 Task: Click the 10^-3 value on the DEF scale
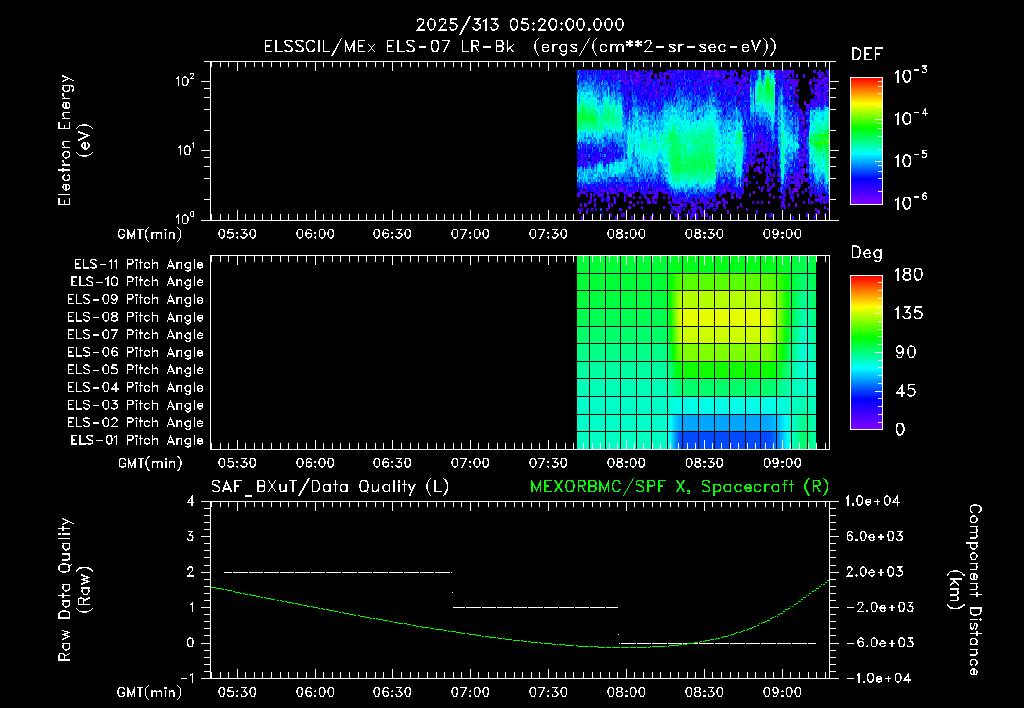click(x=910, y=76)
